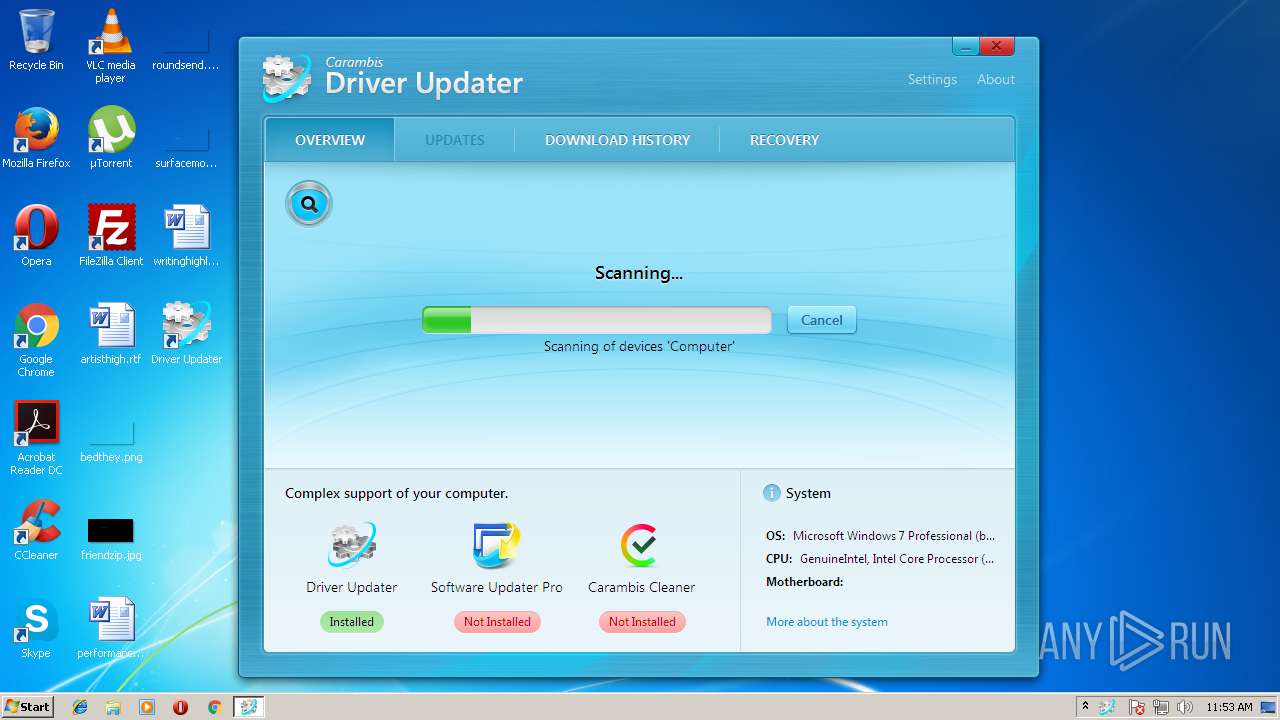Open the About menu link

996,79
